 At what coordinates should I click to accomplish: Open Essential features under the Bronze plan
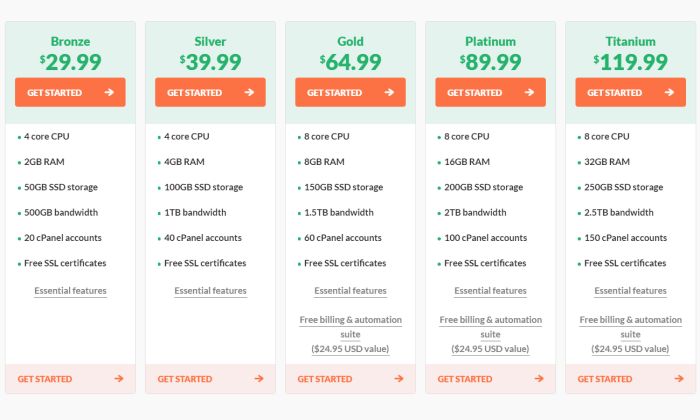pyautogui.click(x=71, y=291)
